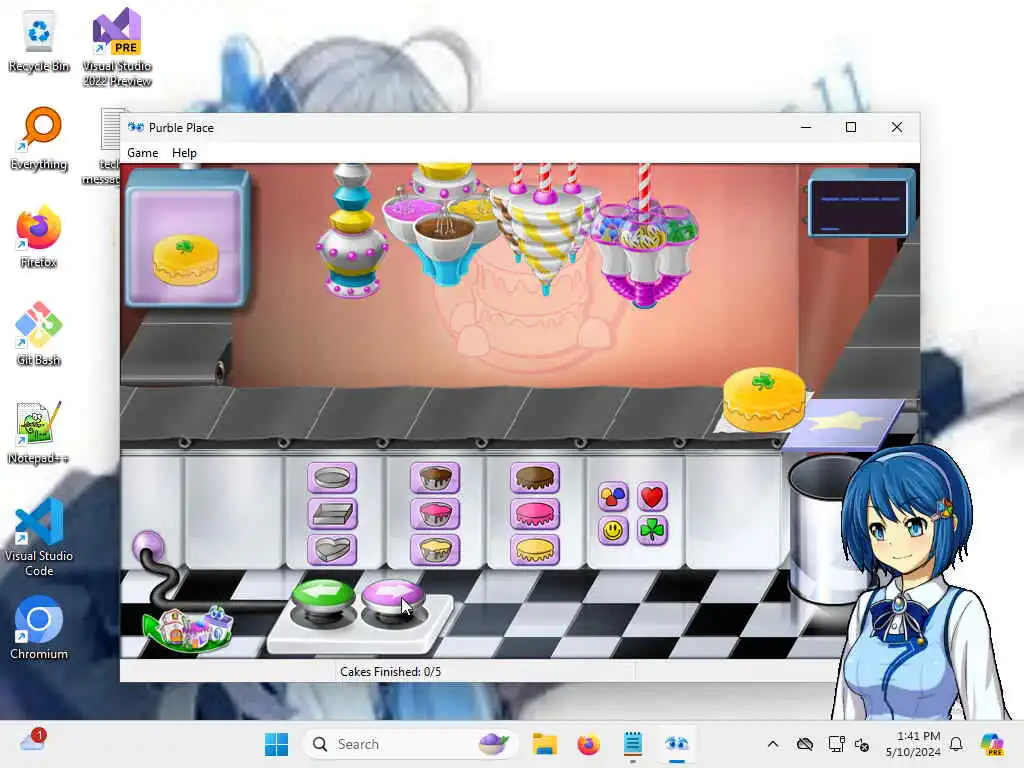1024x768 pixels.
Task: Click the cake pan dispenser machine
Action: coord(352,232)
